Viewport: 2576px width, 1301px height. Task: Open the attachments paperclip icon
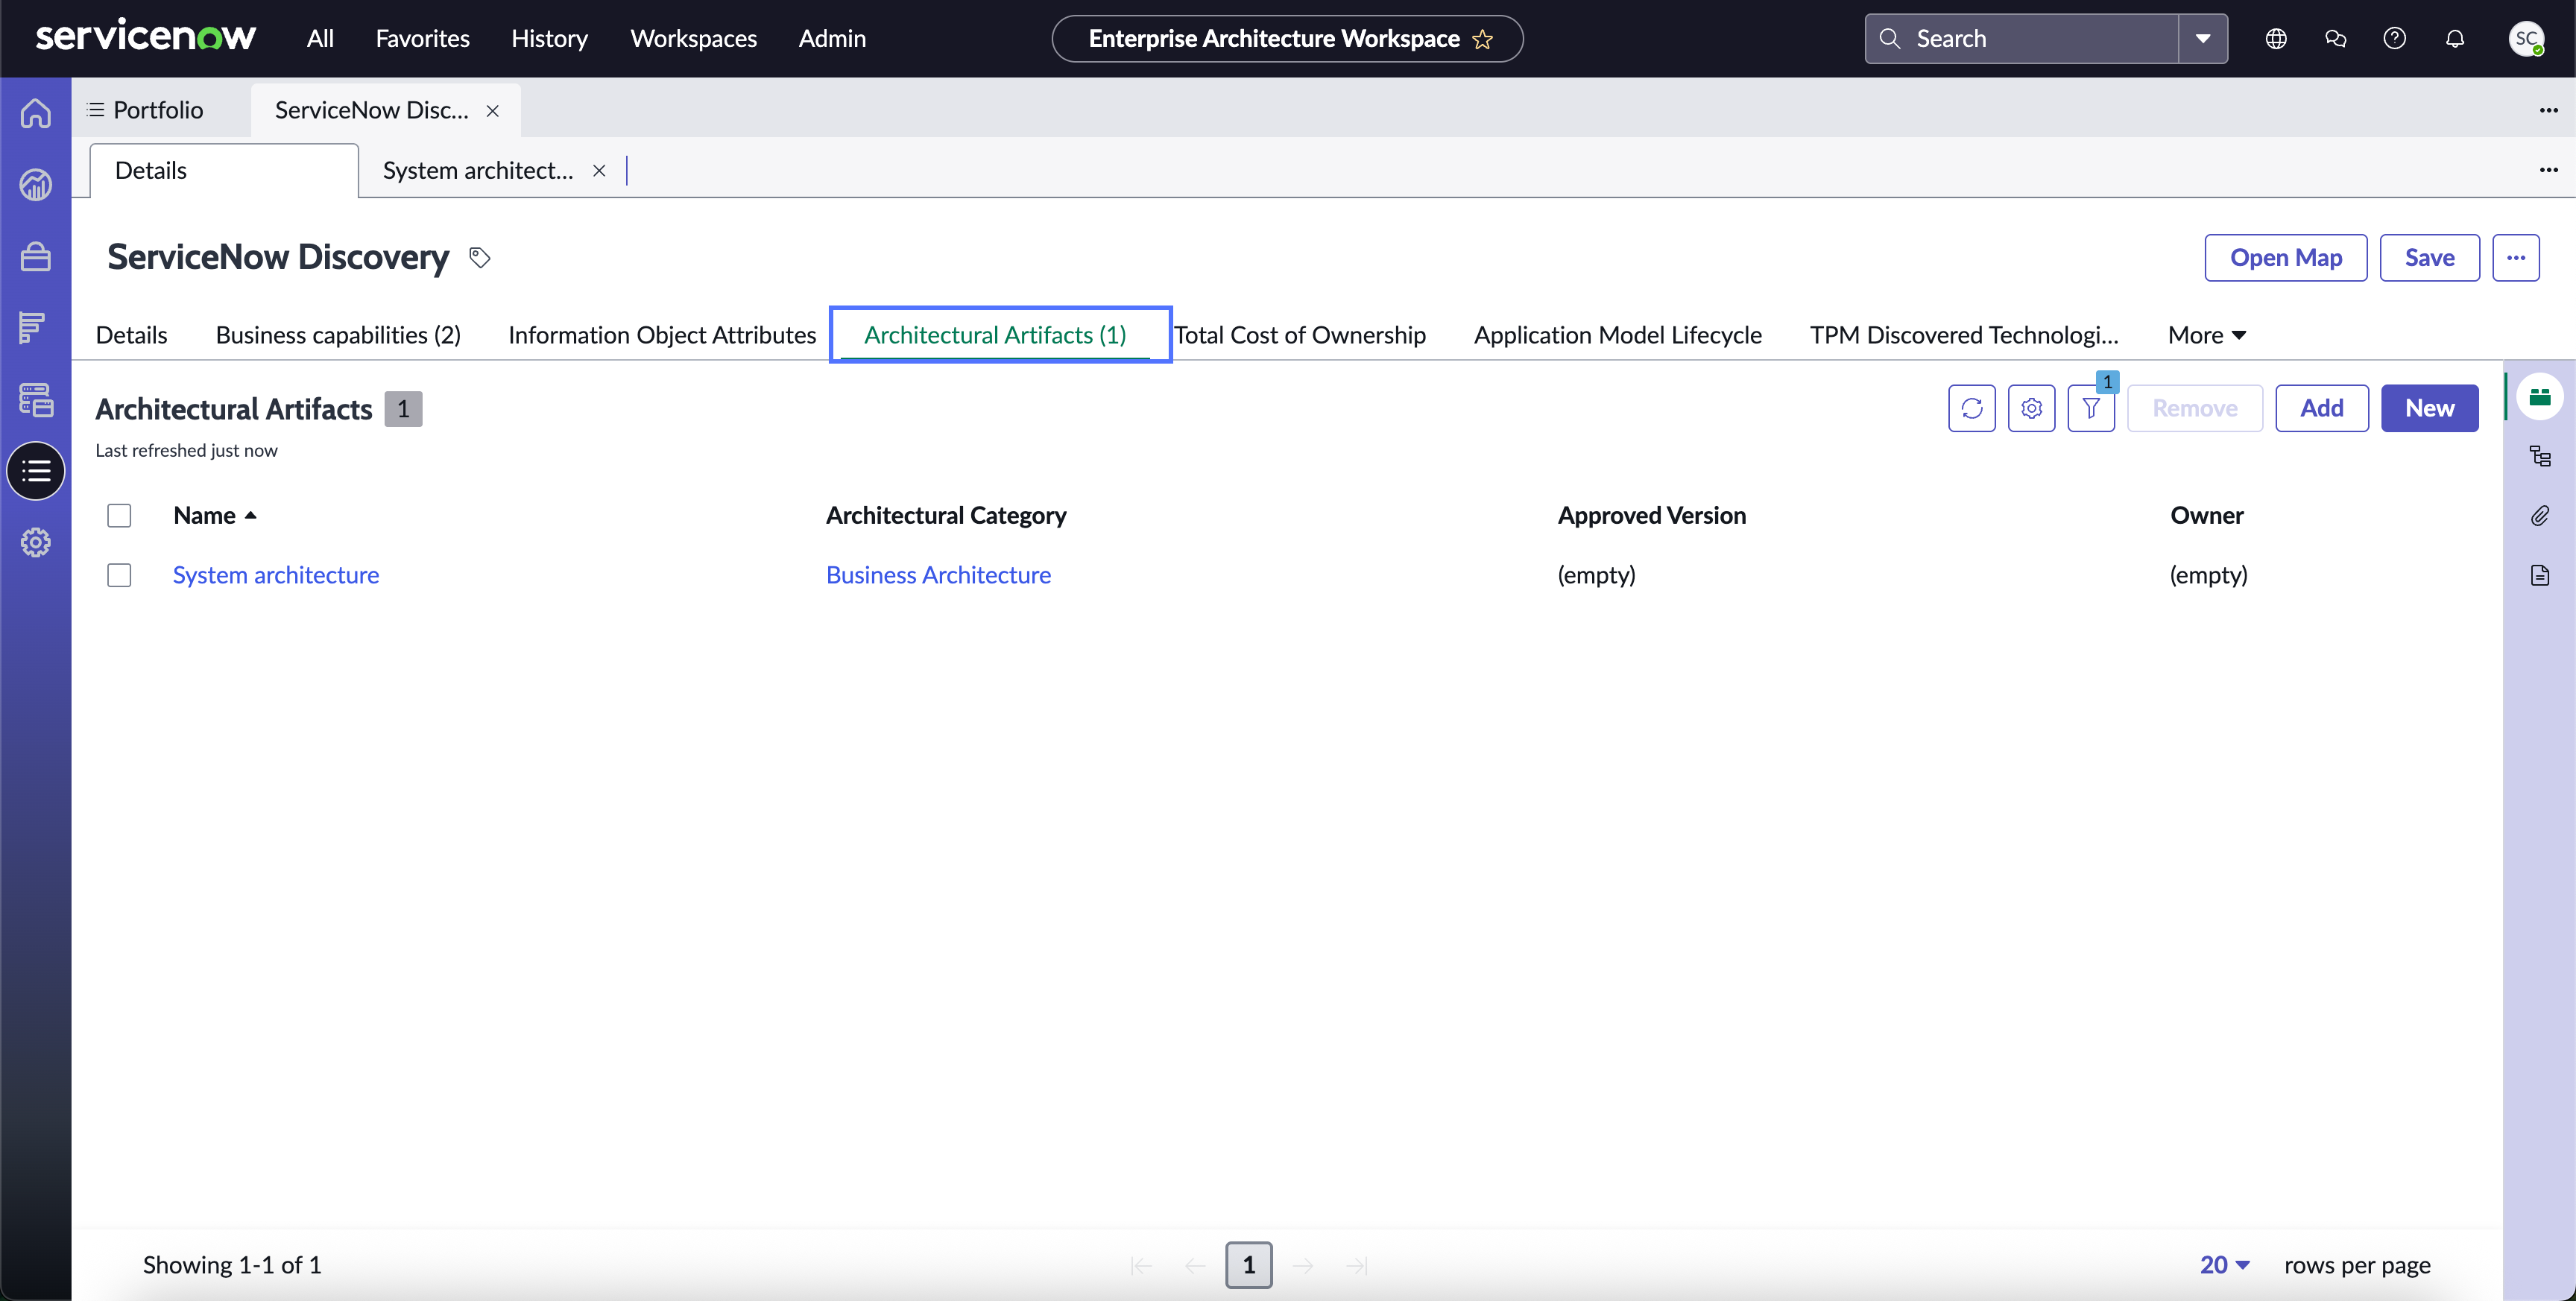coord(2540,516)
